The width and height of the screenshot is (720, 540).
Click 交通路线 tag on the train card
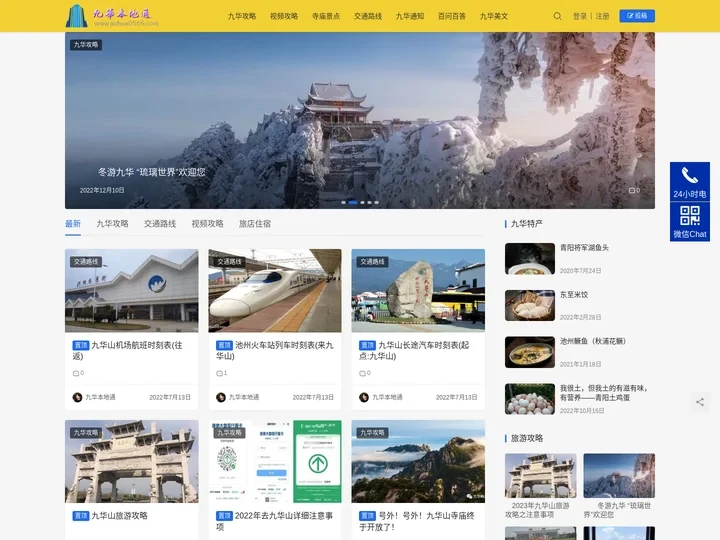[230, 262]
